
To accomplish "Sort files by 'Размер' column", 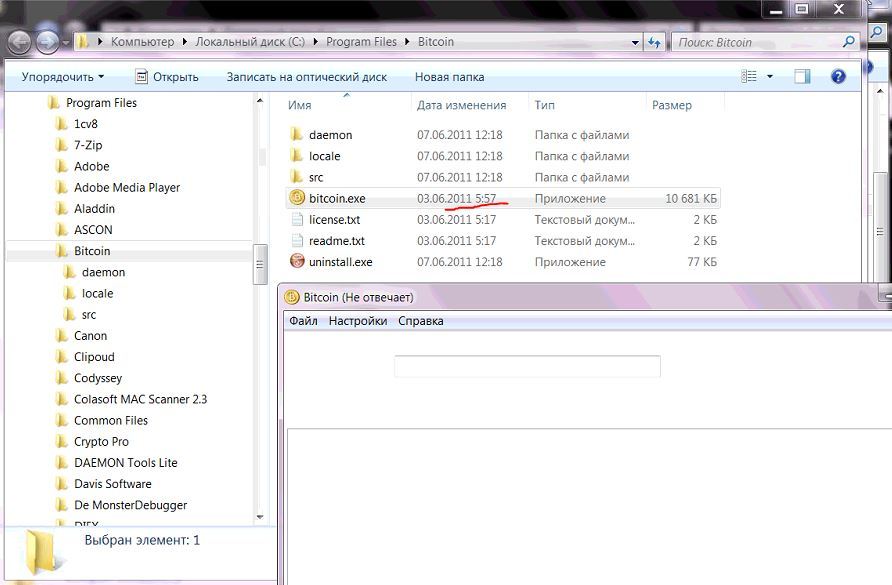I will pos(672,105).
